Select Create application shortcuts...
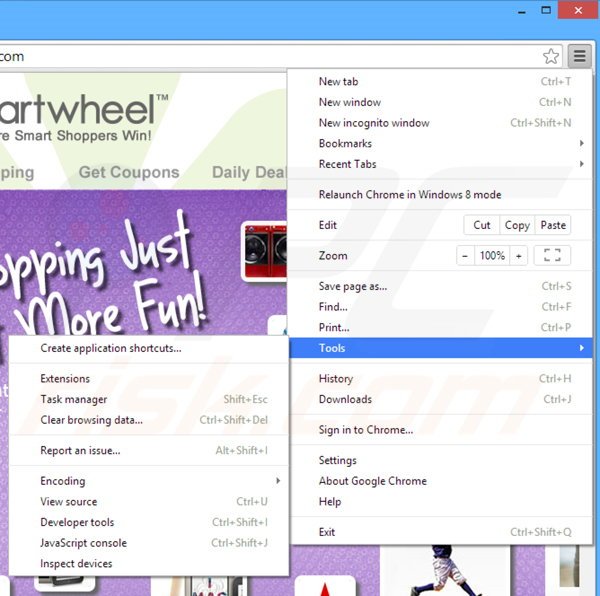The width and height of the screenshot is (600, 596). tap(148, 348)
